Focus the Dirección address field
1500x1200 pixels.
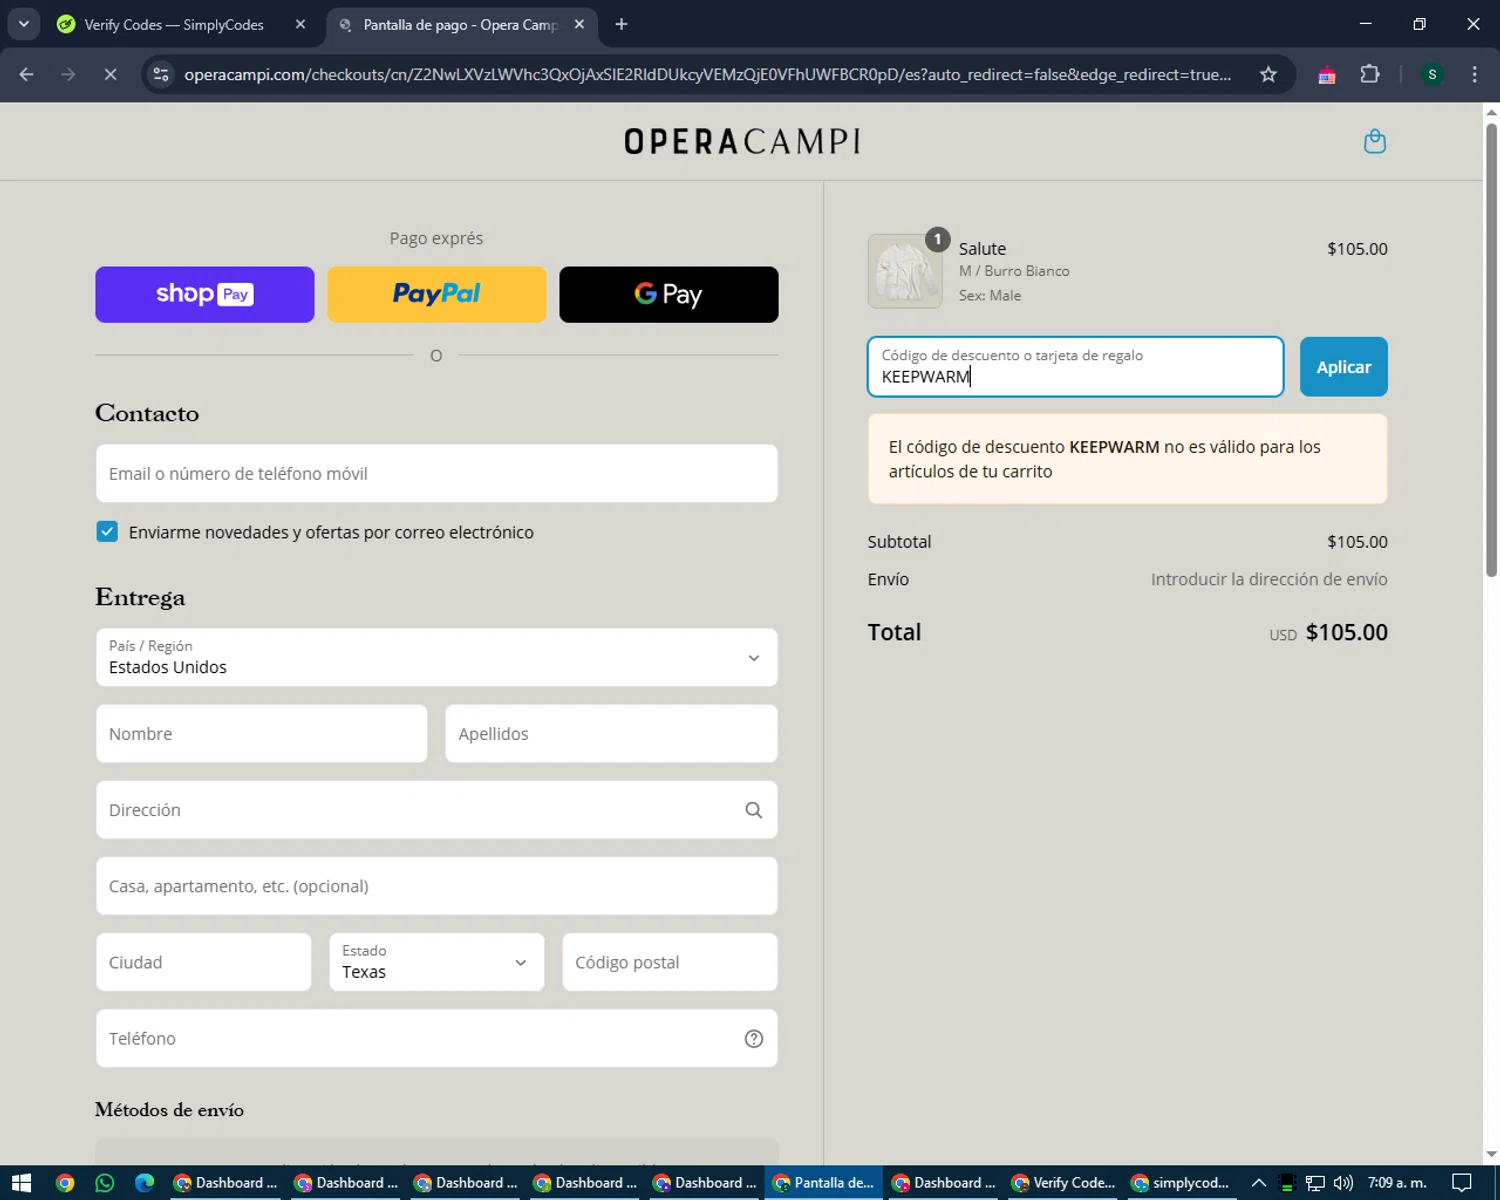pyautogui.click(x=437, y=810)
